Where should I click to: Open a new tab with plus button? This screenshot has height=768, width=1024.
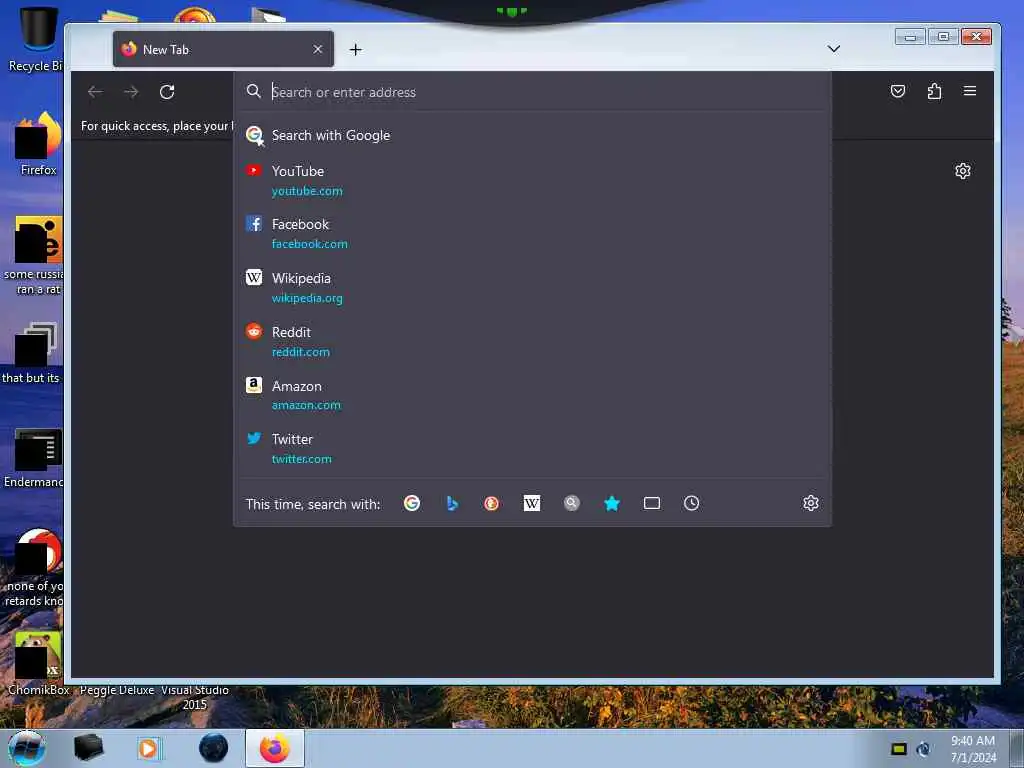(x=355, y=50)
